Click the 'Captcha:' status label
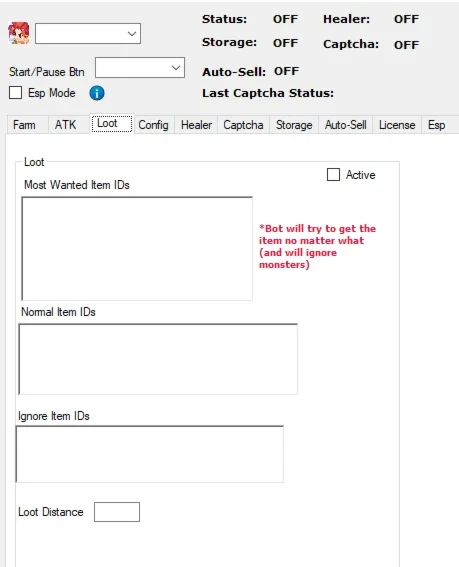459x567 pixels. [351, 44]
